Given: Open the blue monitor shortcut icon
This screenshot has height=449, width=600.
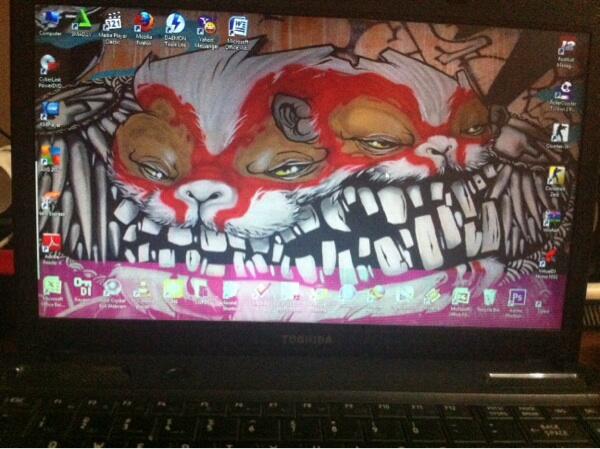Looking at the screenshot, I should point(51,114).
